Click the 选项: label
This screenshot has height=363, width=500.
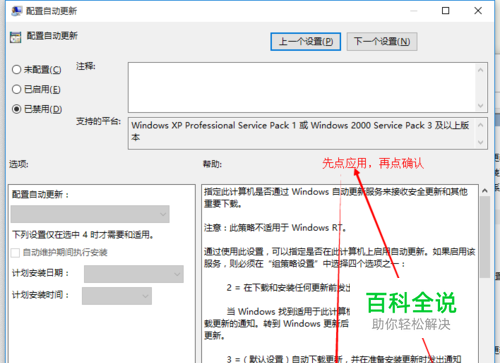pos(19,164)
